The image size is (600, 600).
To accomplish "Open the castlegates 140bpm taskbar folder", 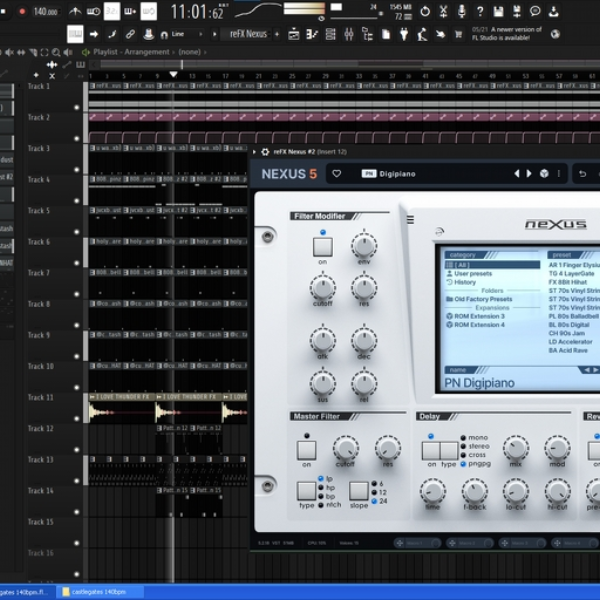I will click(x=100, y=592).
